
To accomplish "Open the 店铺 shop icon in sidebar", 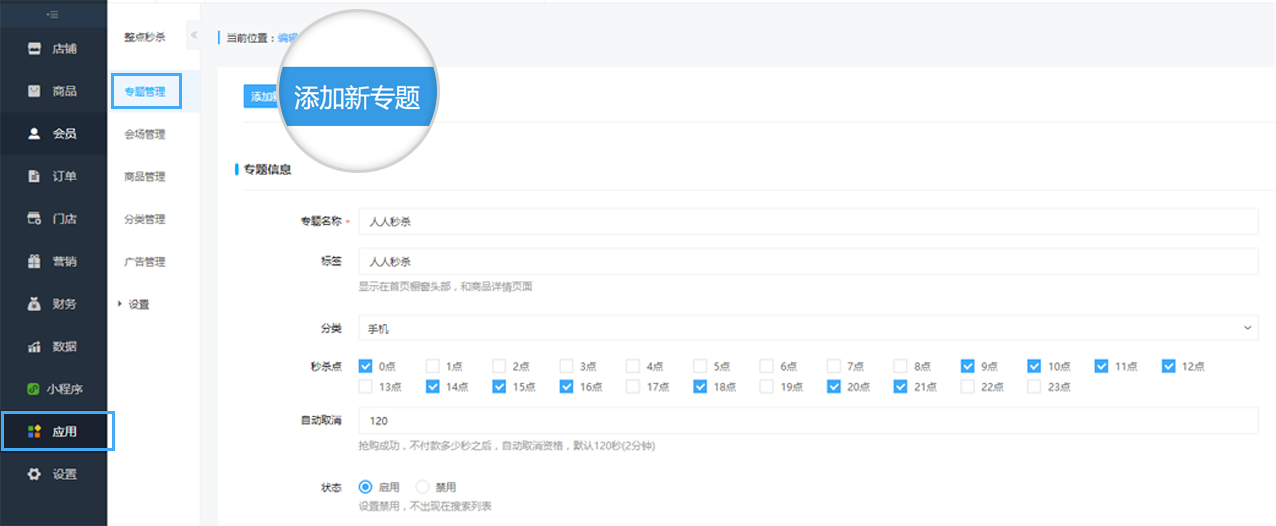I will [34, 48].
